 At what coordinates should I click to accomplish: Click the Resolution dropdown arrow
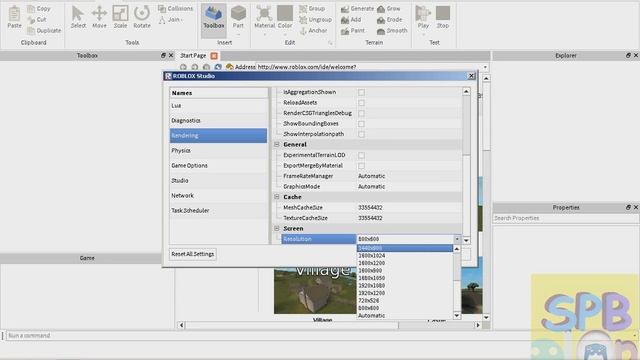pyautogui.click(x=457, y=239)
